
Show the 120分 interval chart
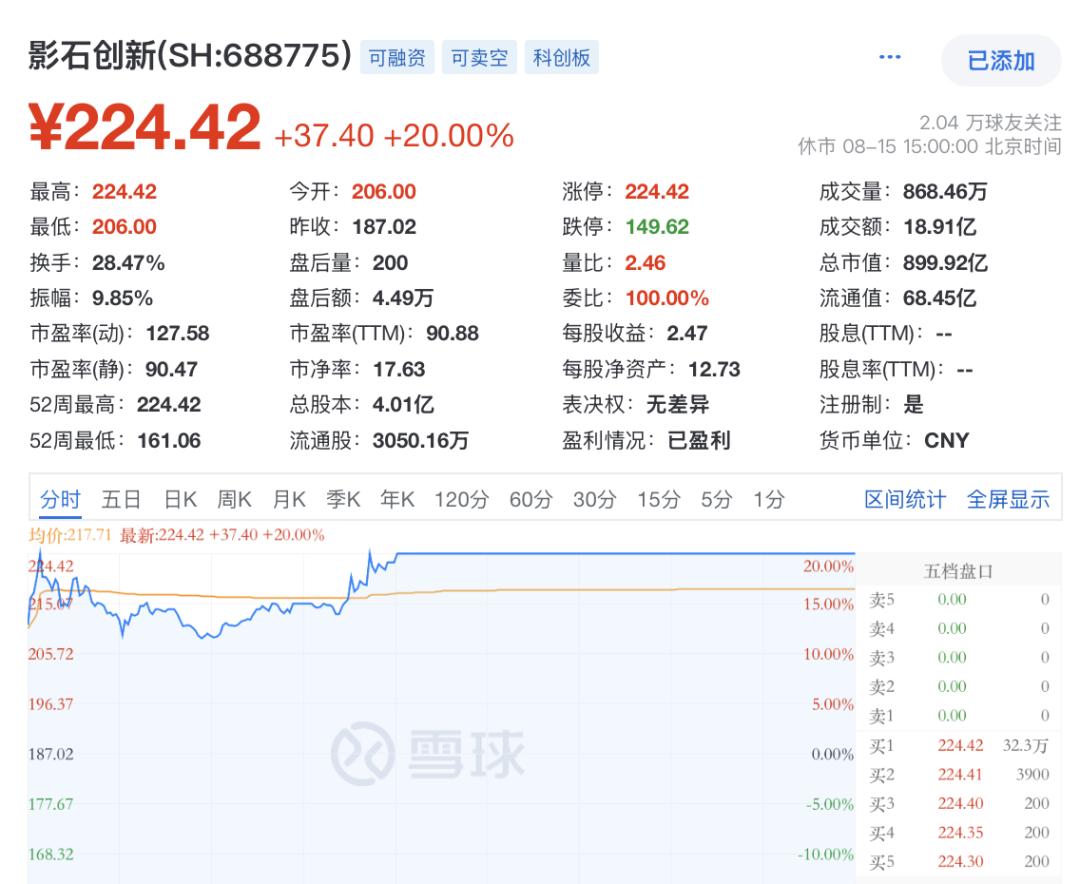pos(461,499)
